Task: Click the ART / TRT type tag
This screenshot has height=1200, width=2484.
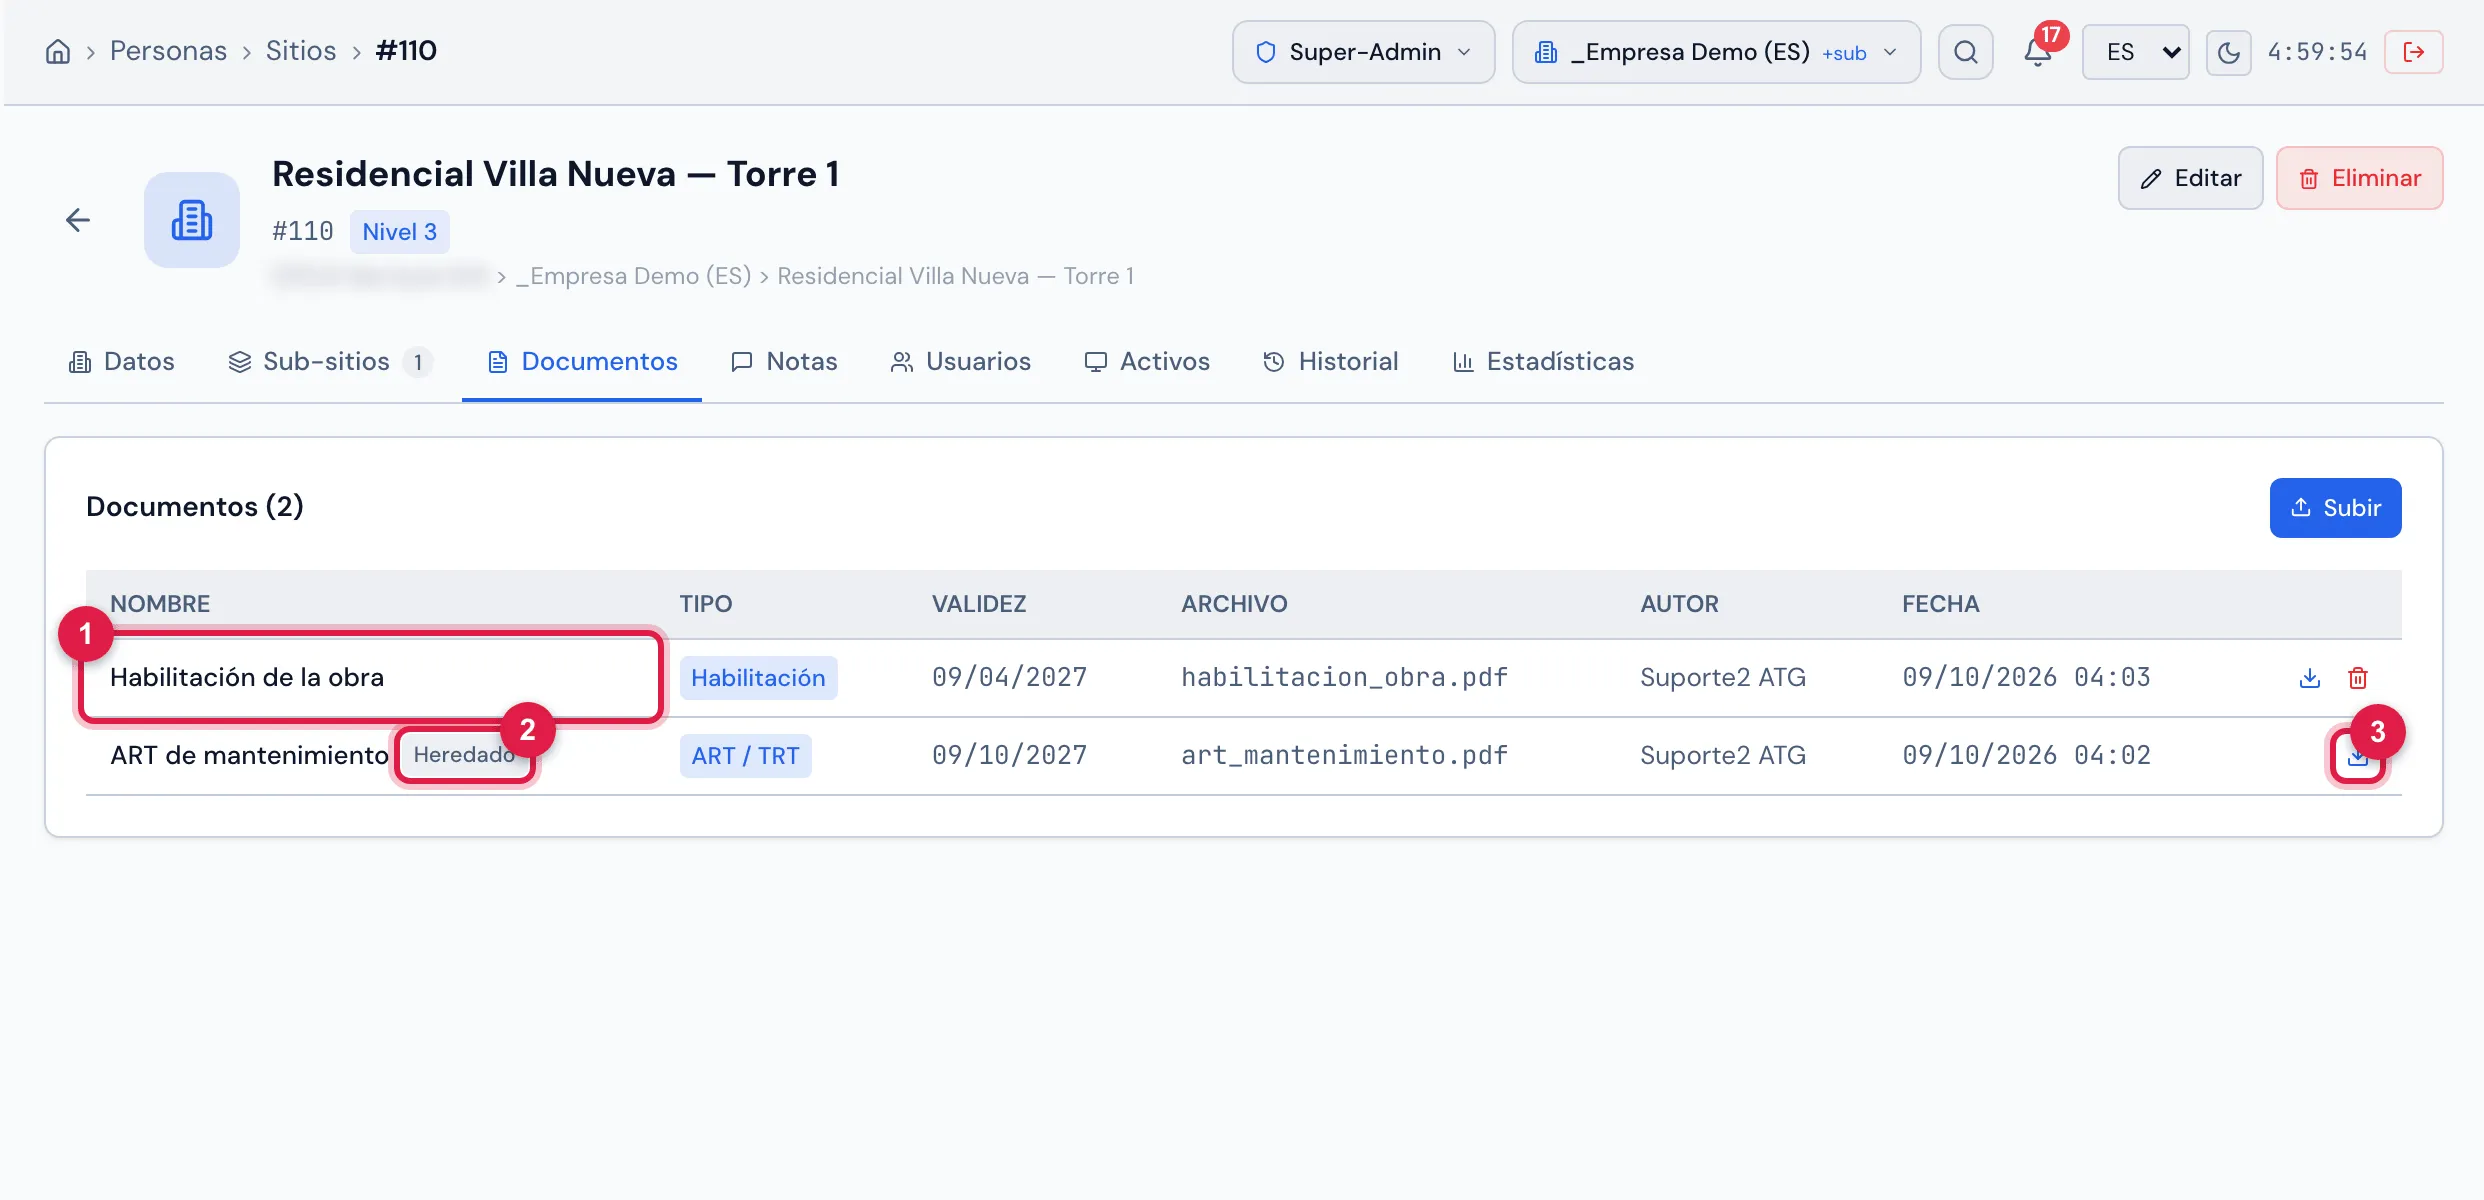Action: pyautogui.click(x=745, y=756)
